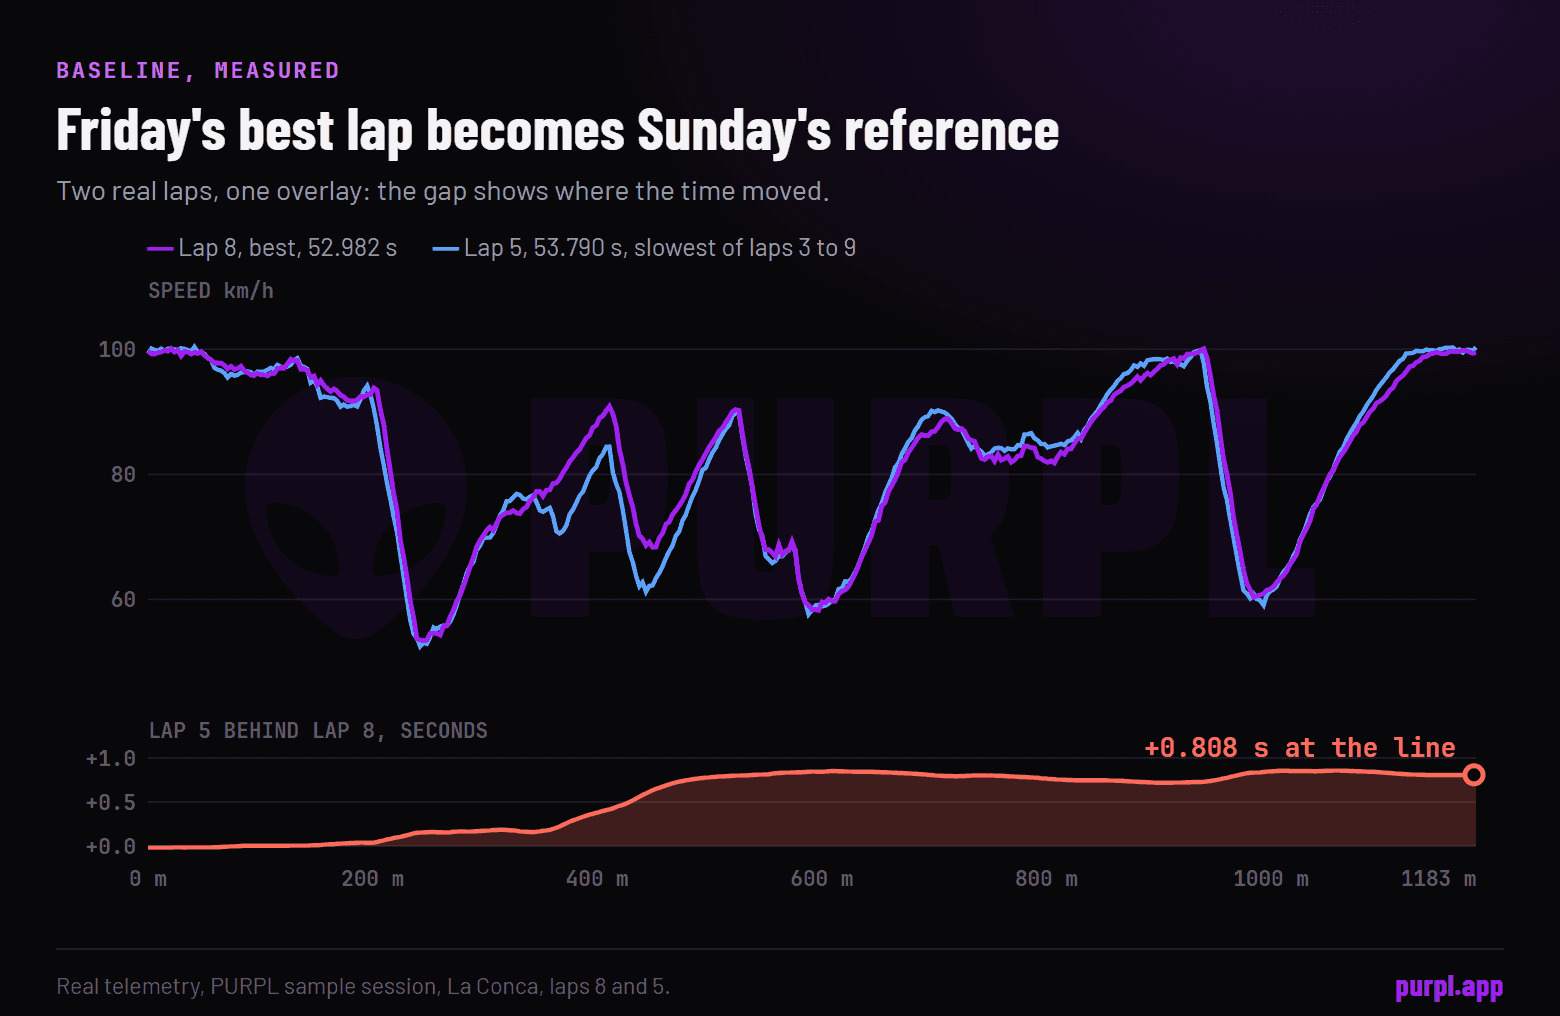Click the "+0.808 s at the line" annotation
The image size is (1560, 1016).
[1300, 748]
